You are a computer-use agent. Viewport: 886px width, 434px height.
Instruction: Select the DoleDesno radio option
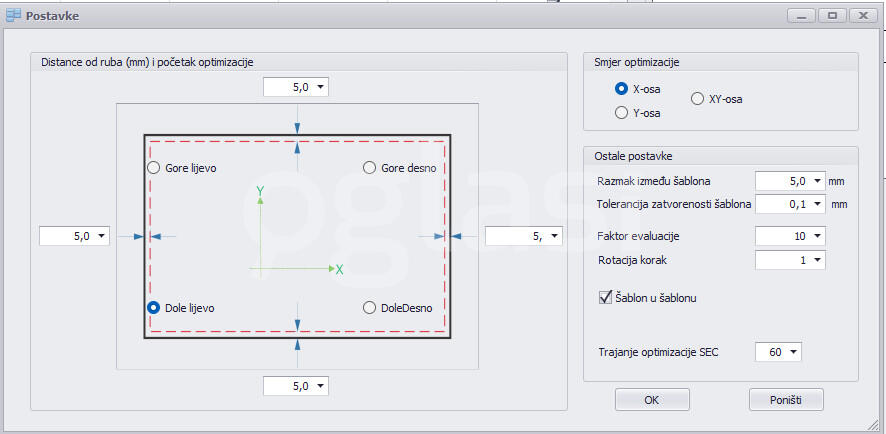[369, 308]
